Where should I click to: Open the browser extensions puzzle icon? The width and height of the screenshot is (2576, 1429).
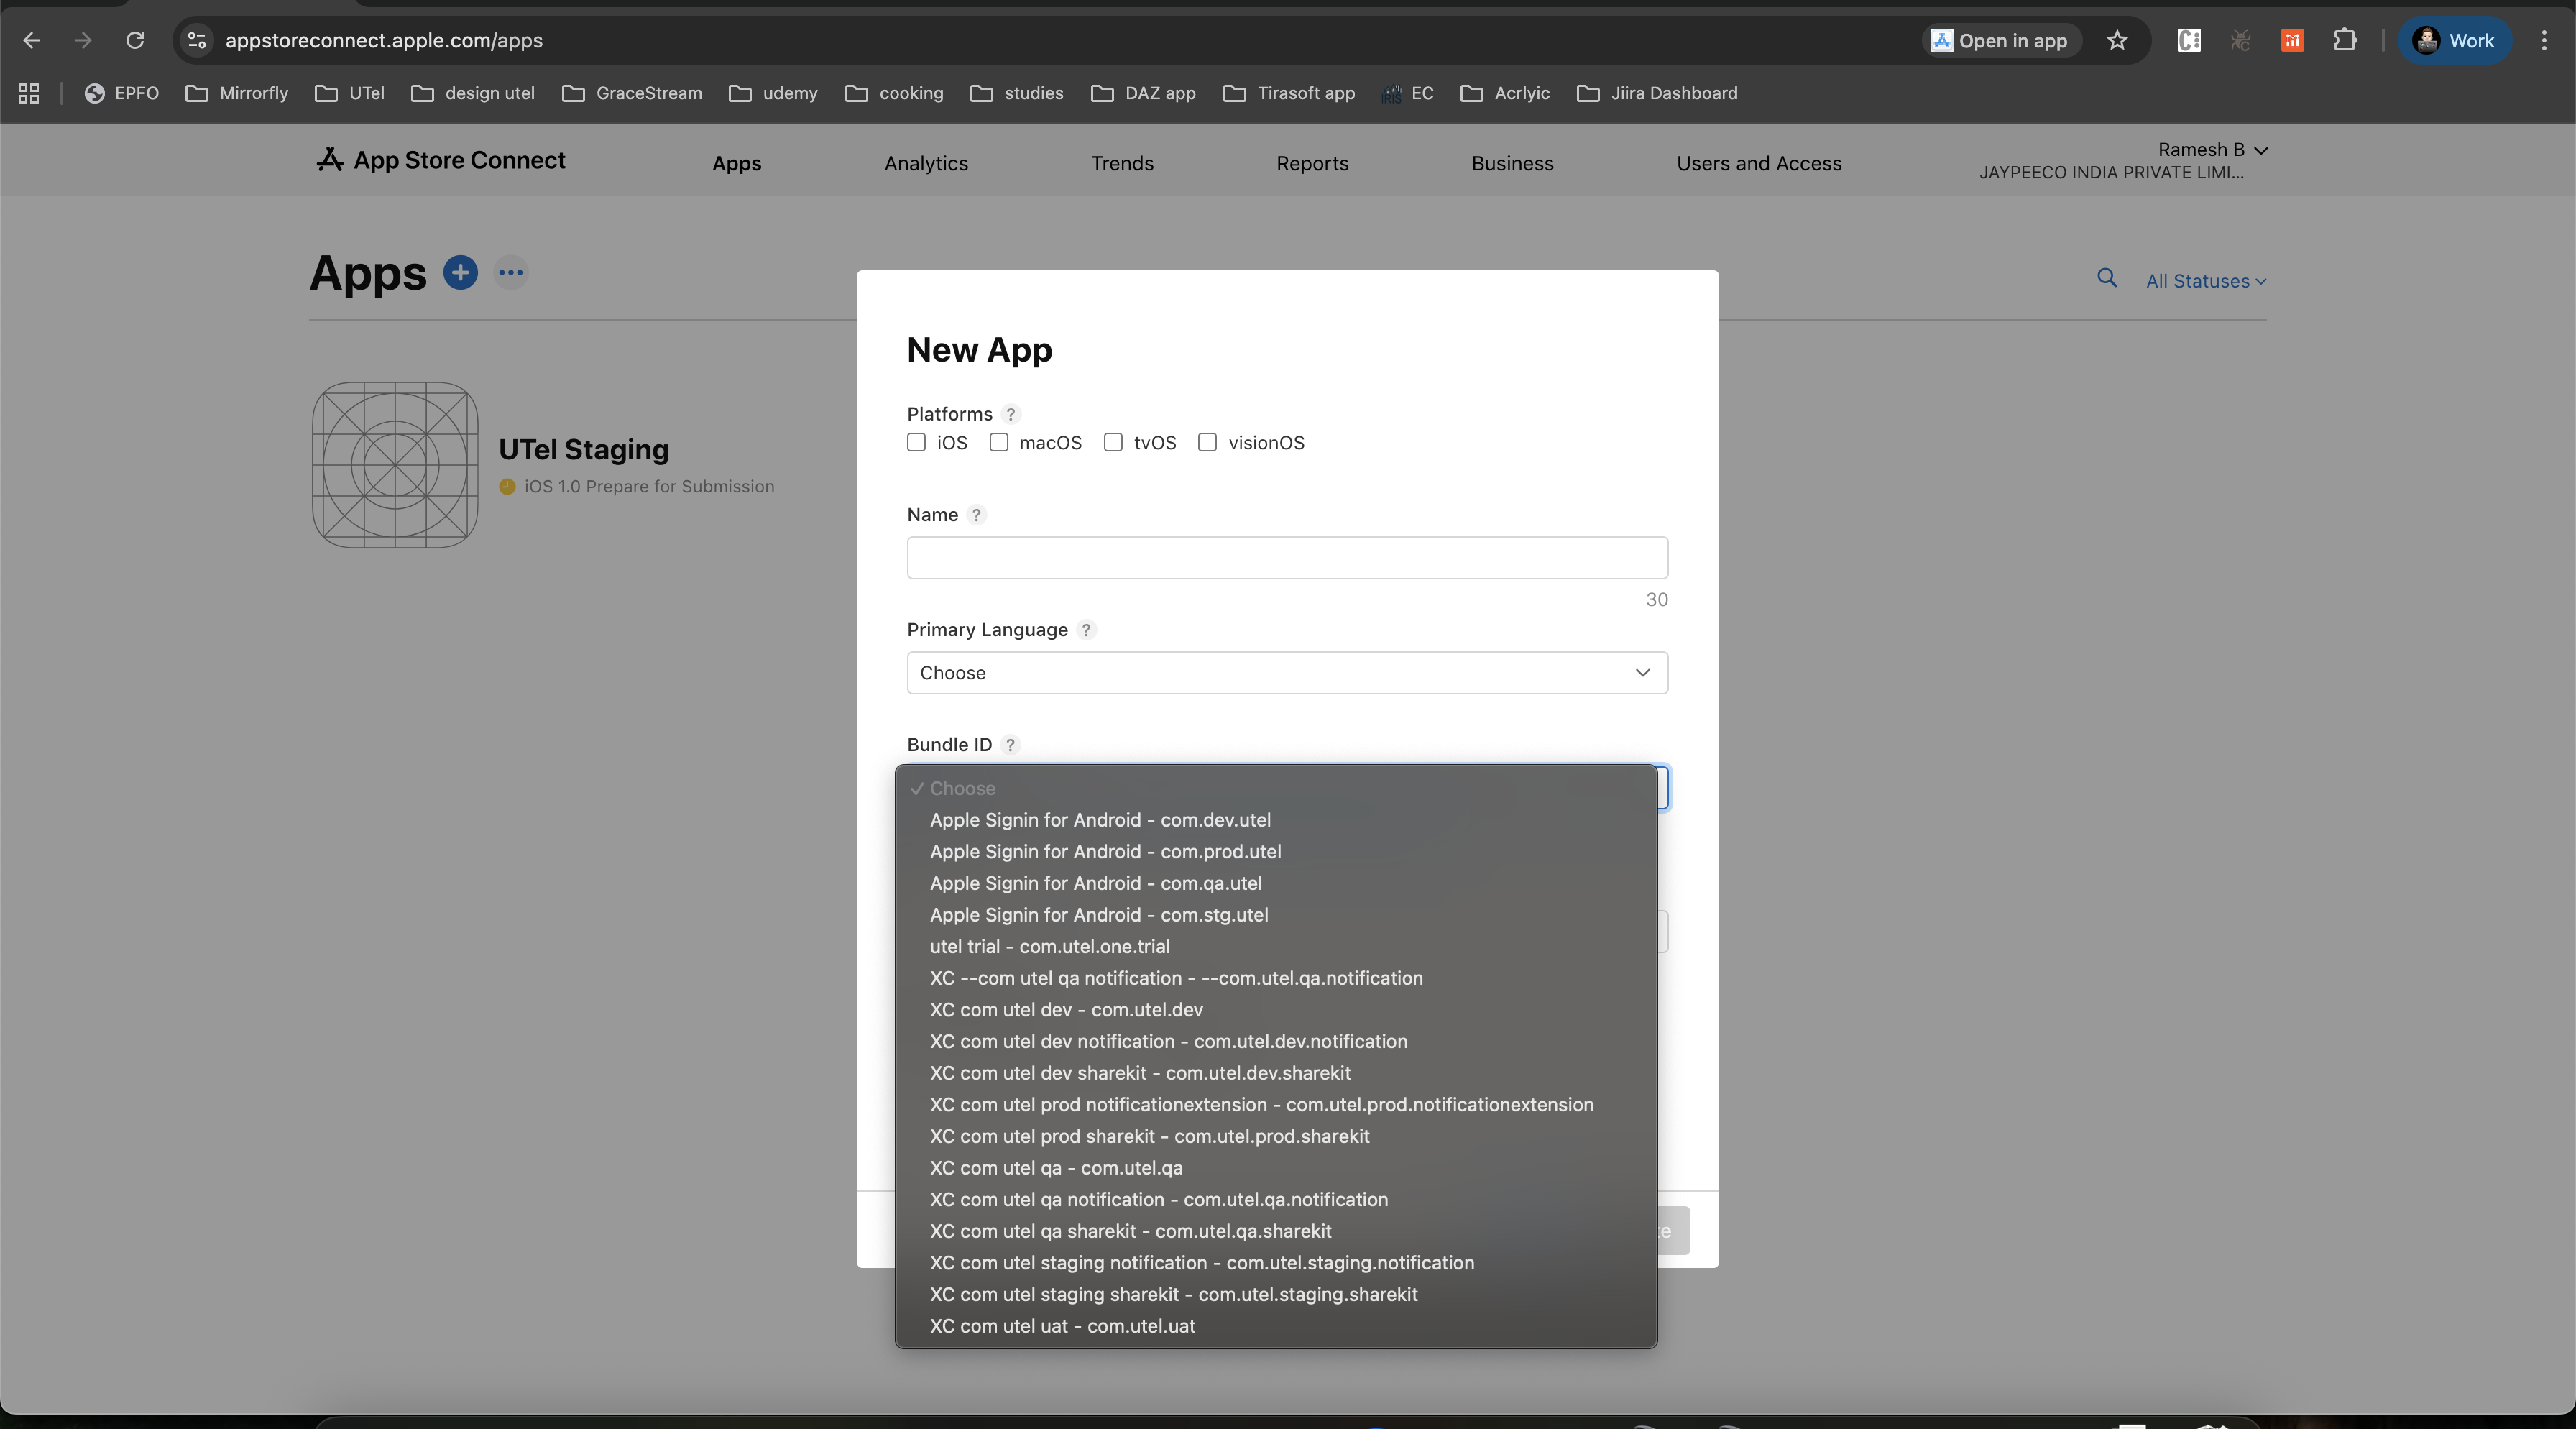pyautogui.click(x=2345, y=41)
